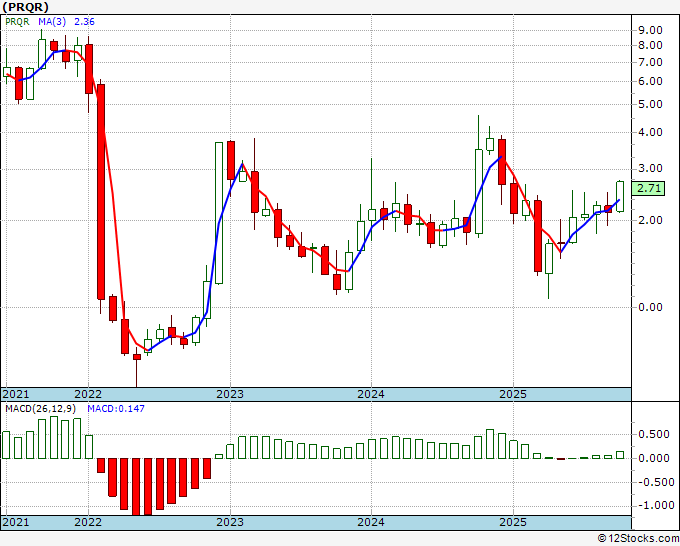Click the 9.00 price axis label
Image resolution: width=680 pixels, height=546 pixels.
coord(650,30)
